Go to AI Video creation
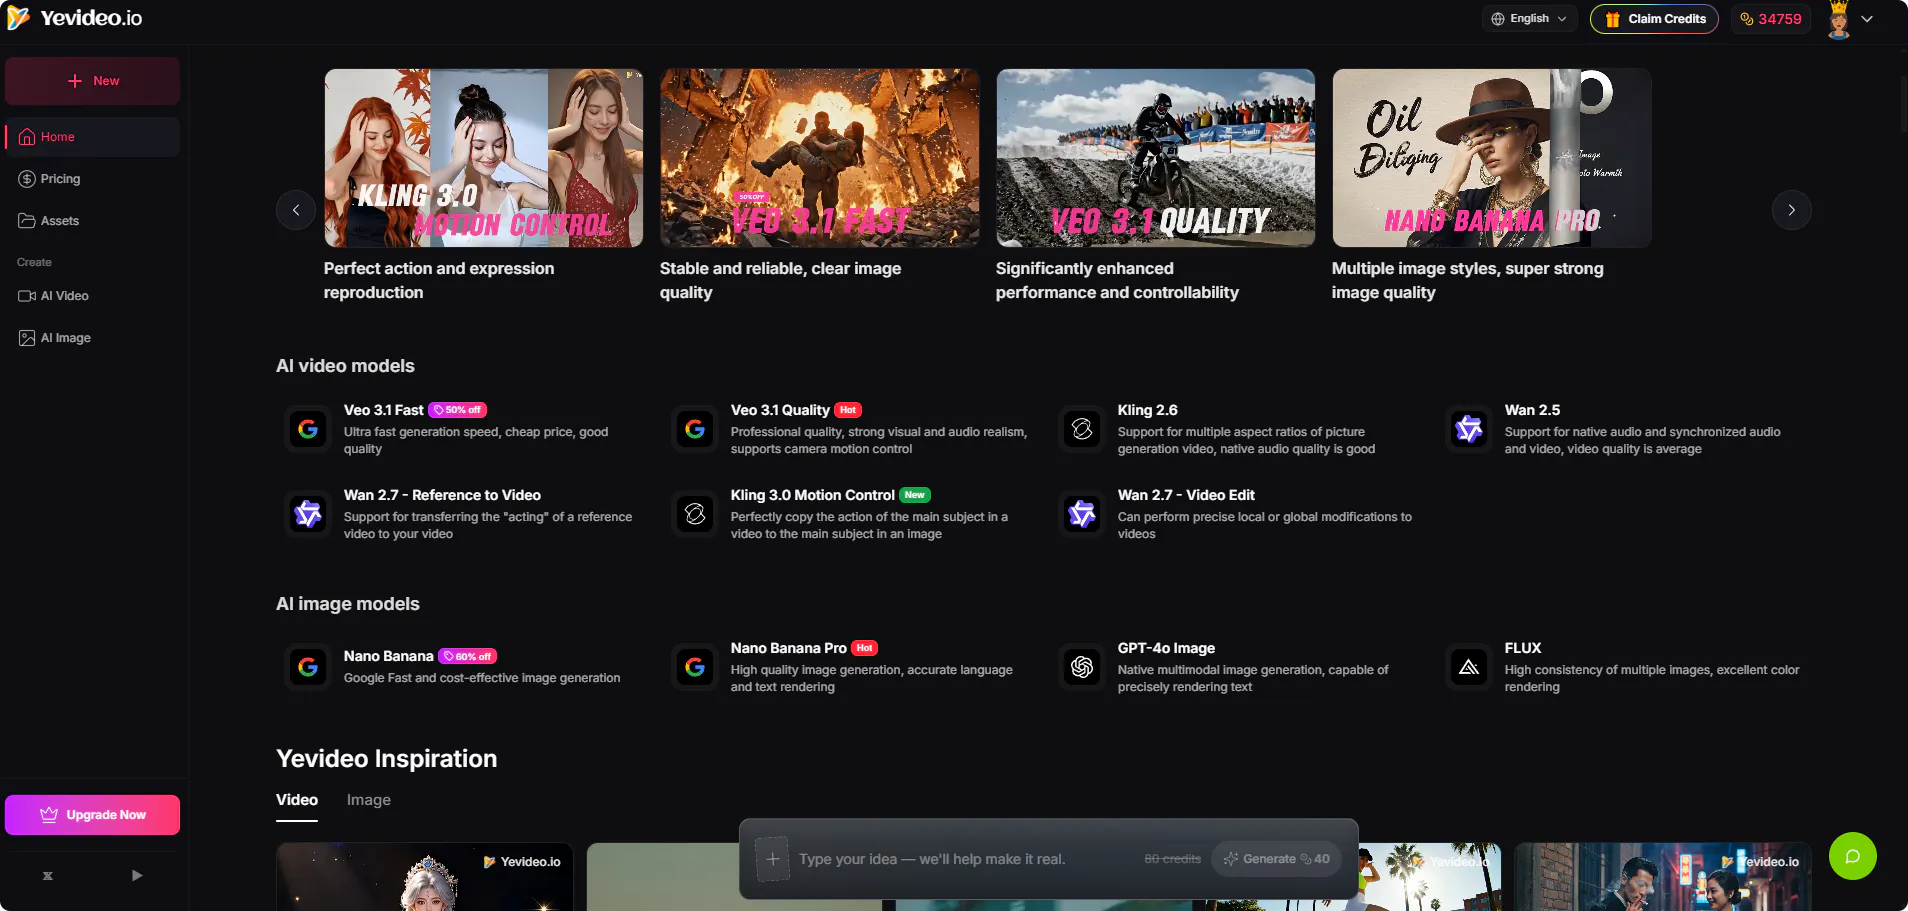Viewport: 1908px width, 911px height. (x=92, y=296)
